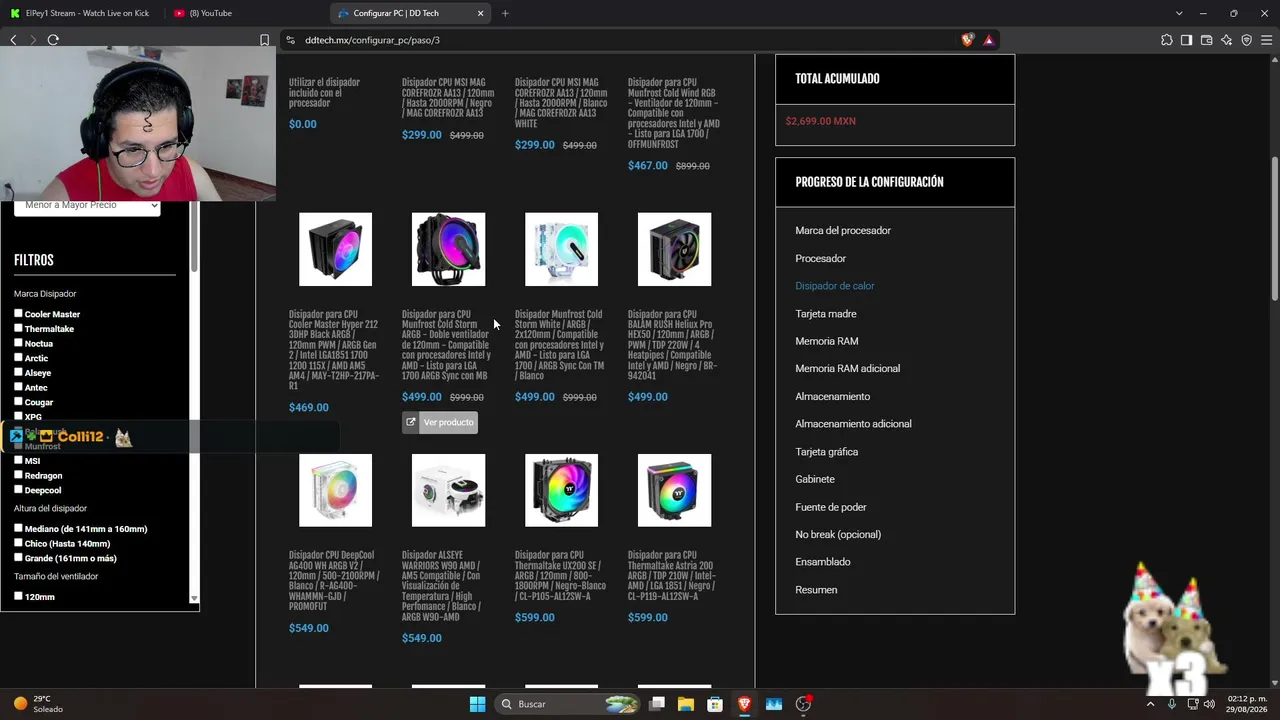The width and height of the screenshot is (1280, 720).
Task: Open the Brave Wallet icon
Action: coord(1206,40)
